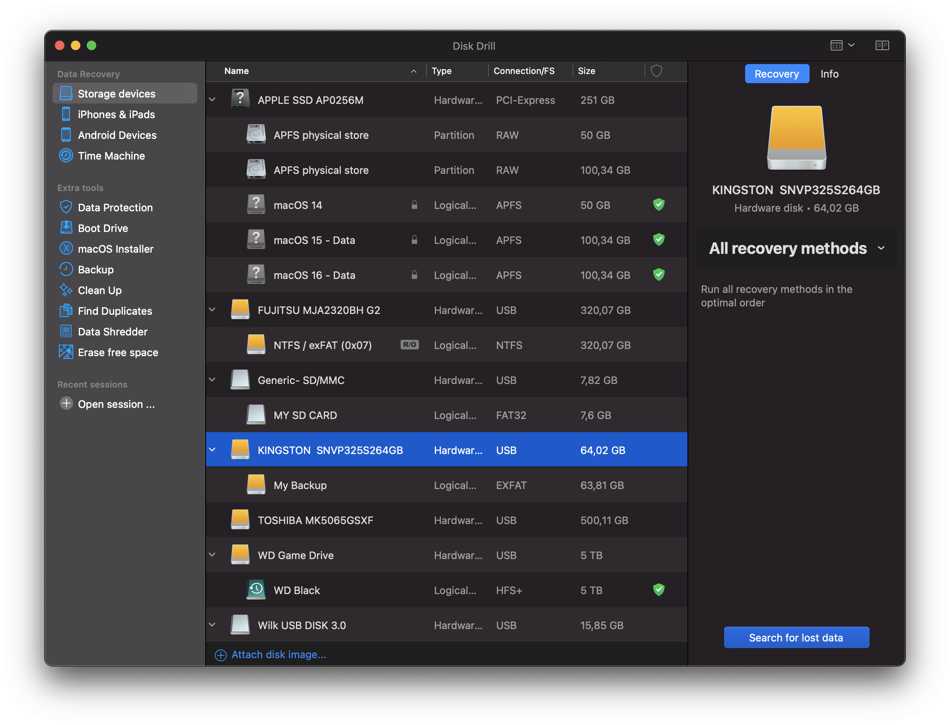Select the NTFS / exFAT (0x07) partition
950x725 pixels.
point(447,345)
